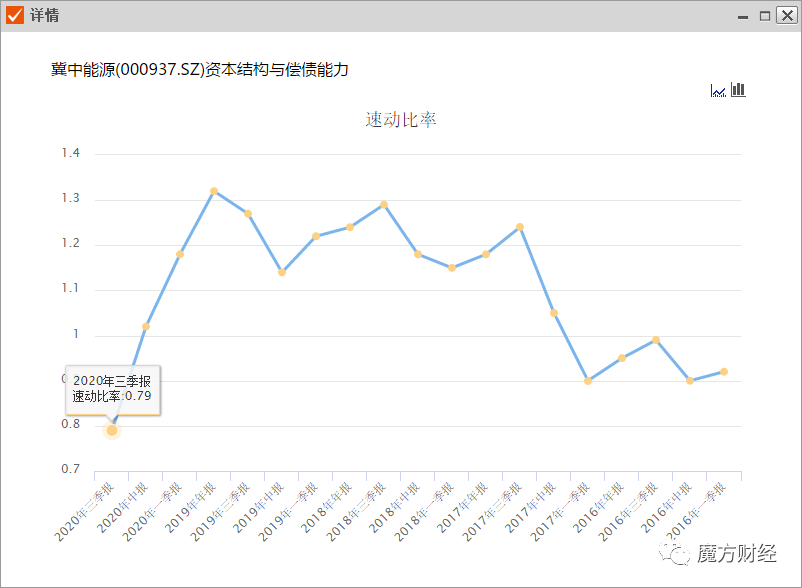Select the 2016年中报 data point
The width and height of the screenshot is (802, 588).
pyautogui.click(x=690, y=381)
